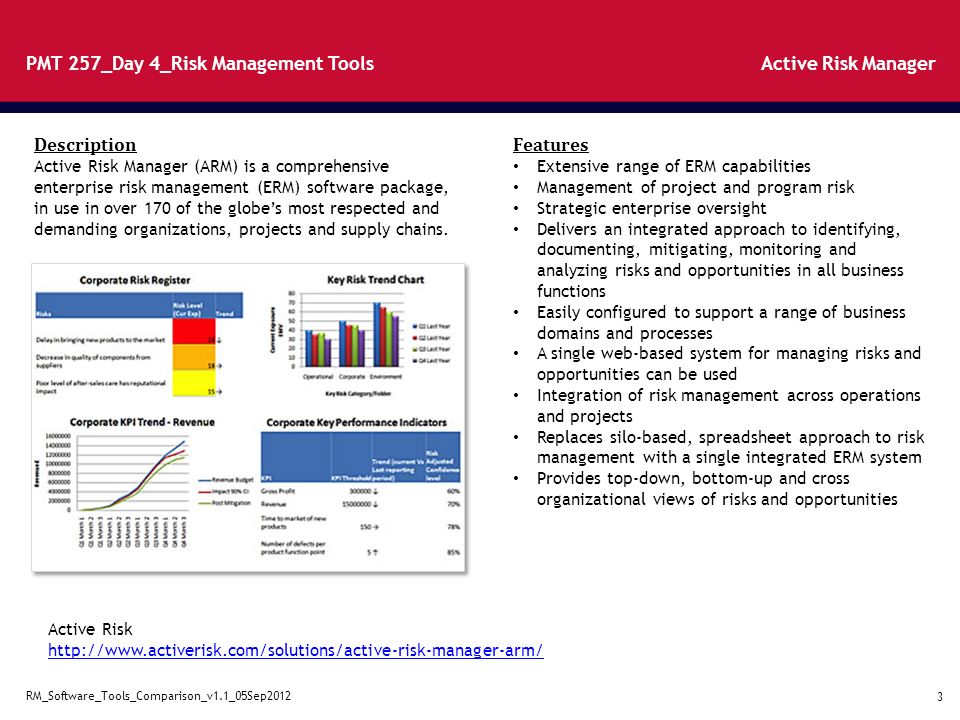Click bullet starting 'A single web-based system'
960x720 pixels.
(x=729, y=364)
